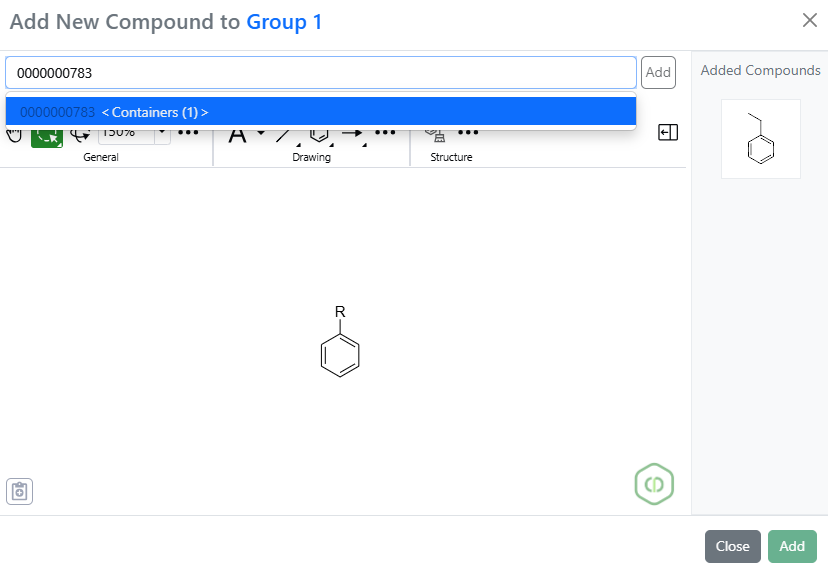Select the arrow drawing tool
The width and height of the screenshot is (828, 568).
click(x=352, y=134)
